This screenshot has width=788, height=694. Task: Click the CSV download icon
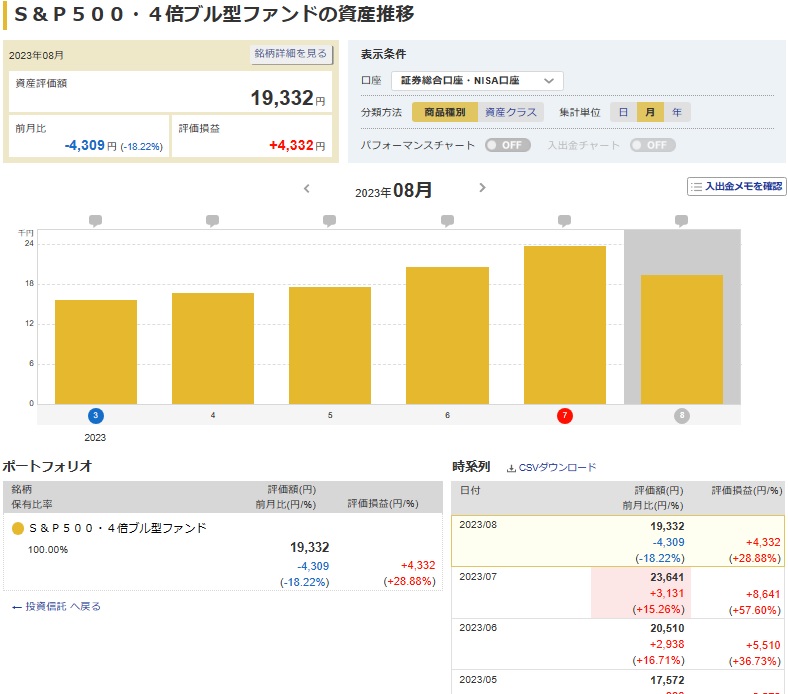pyautogui.click(x=511, y=468)
